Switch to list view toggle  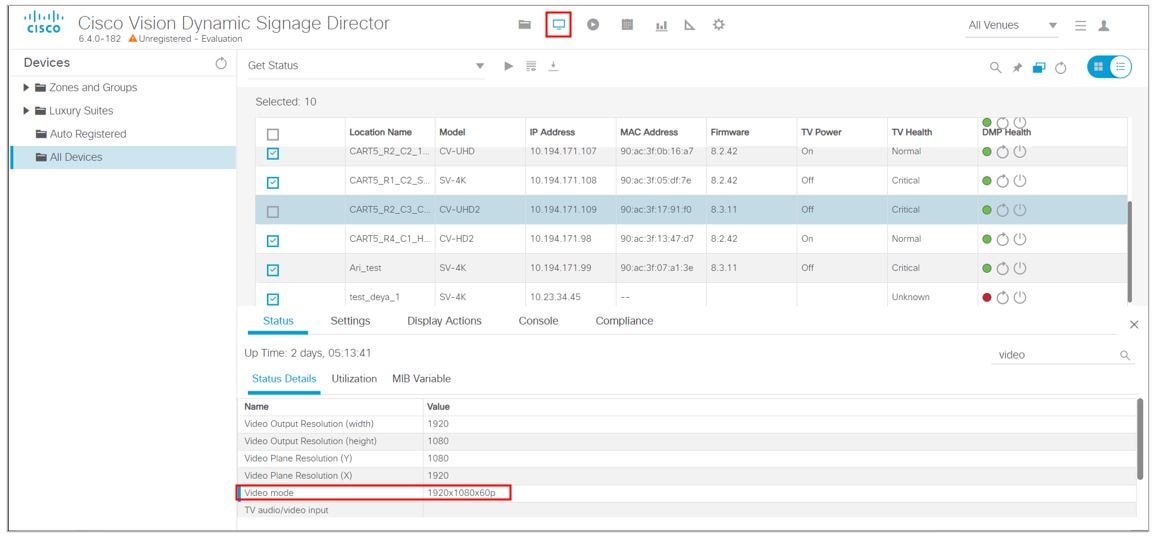tap(1121, 67)
